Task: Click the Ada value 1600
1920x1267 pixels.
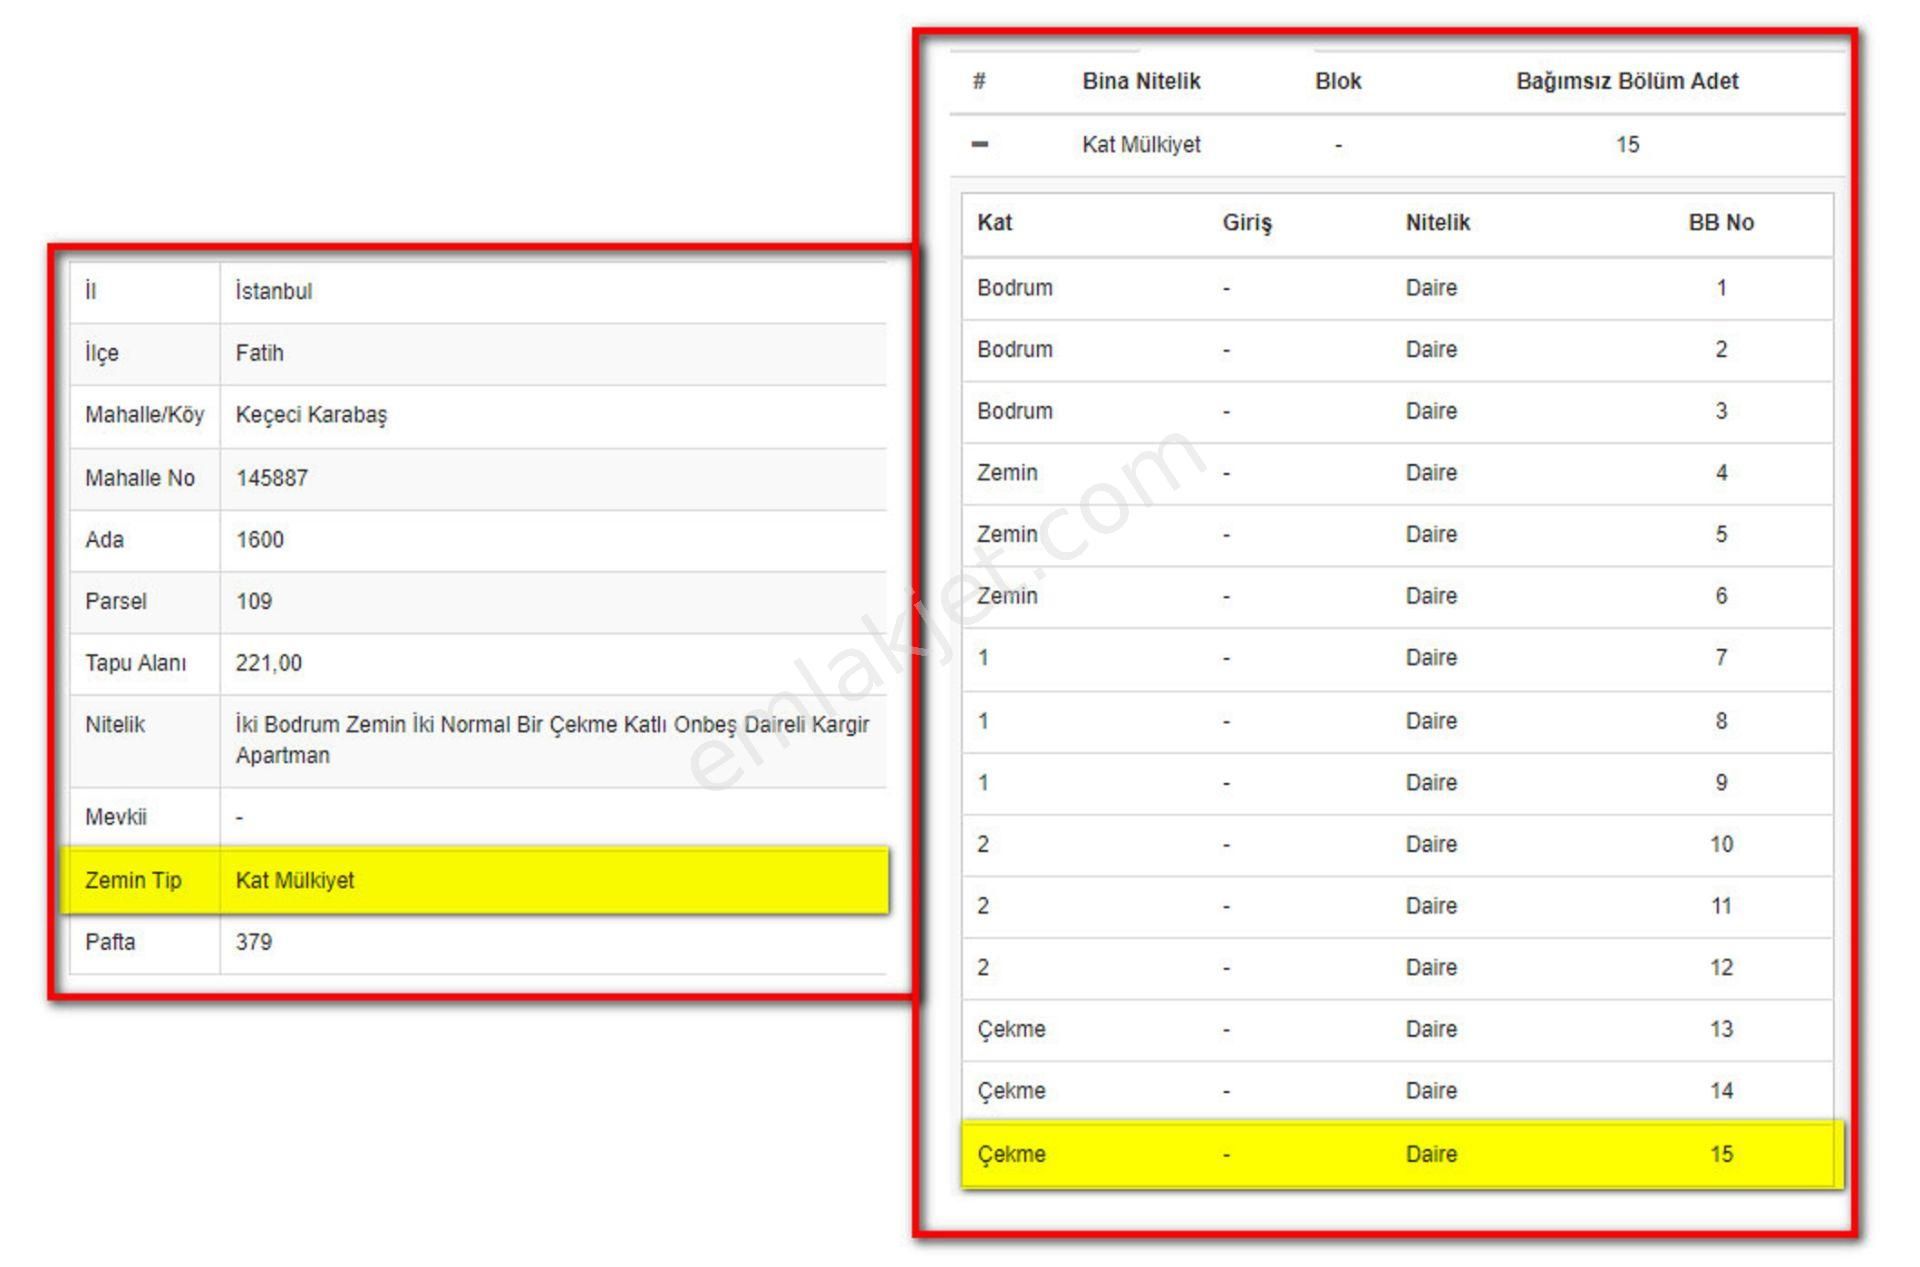Action: coord(260,540)
